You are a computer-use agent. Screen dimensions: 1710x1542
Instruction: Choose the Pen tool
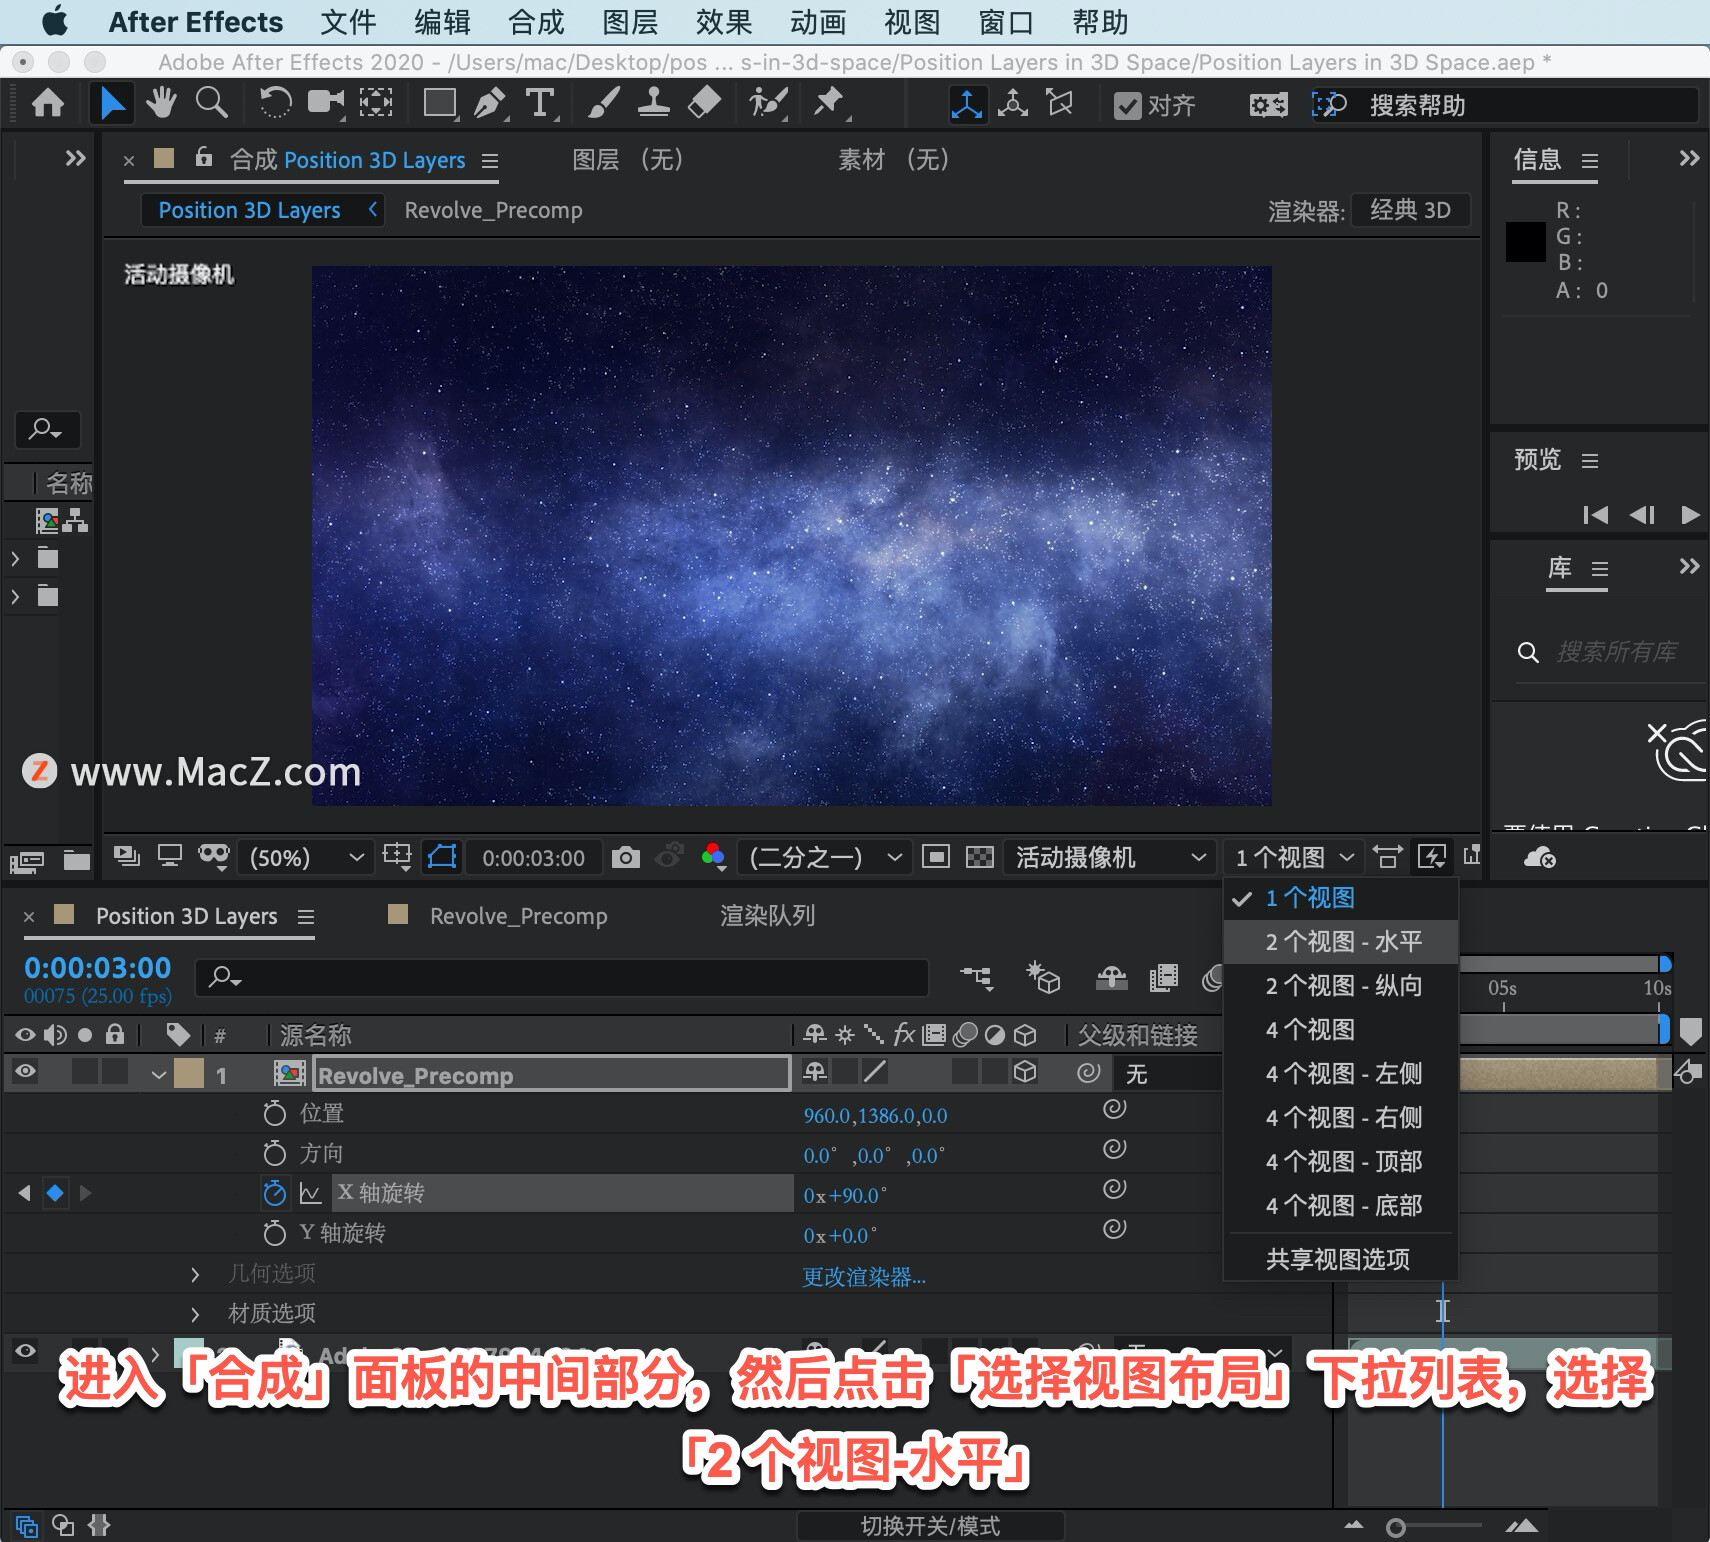489,103
